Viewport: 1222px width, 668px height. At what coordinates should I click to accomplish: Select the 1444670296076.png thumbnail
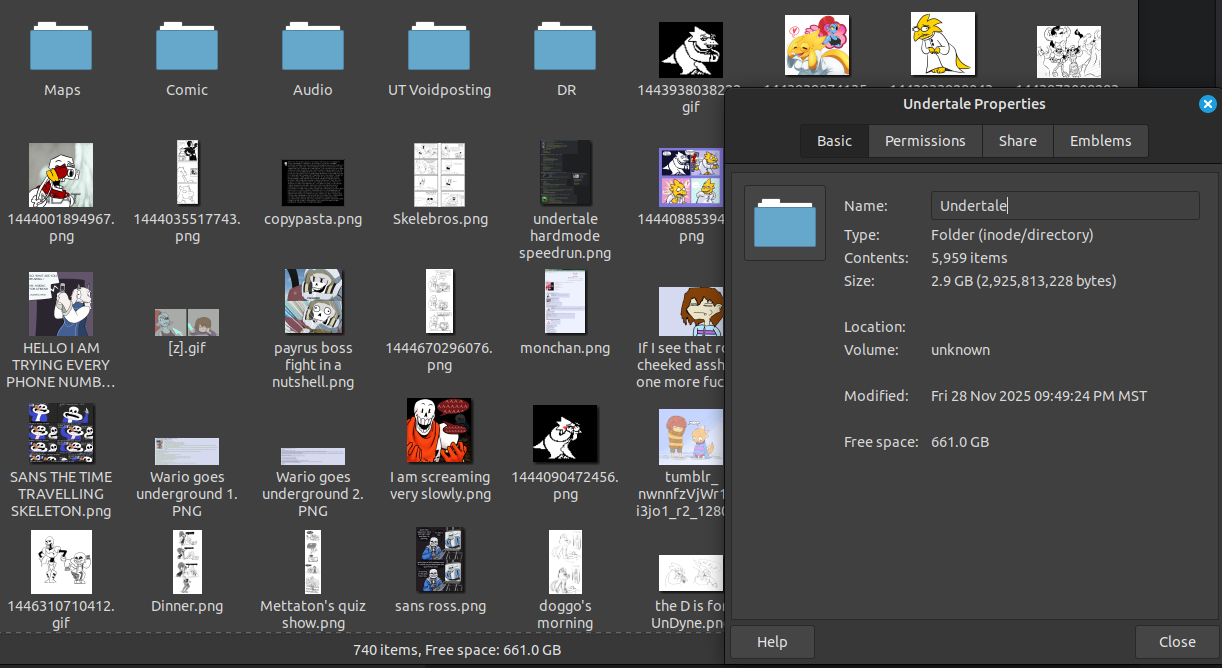pyautogui.click(x=439, y=301)
